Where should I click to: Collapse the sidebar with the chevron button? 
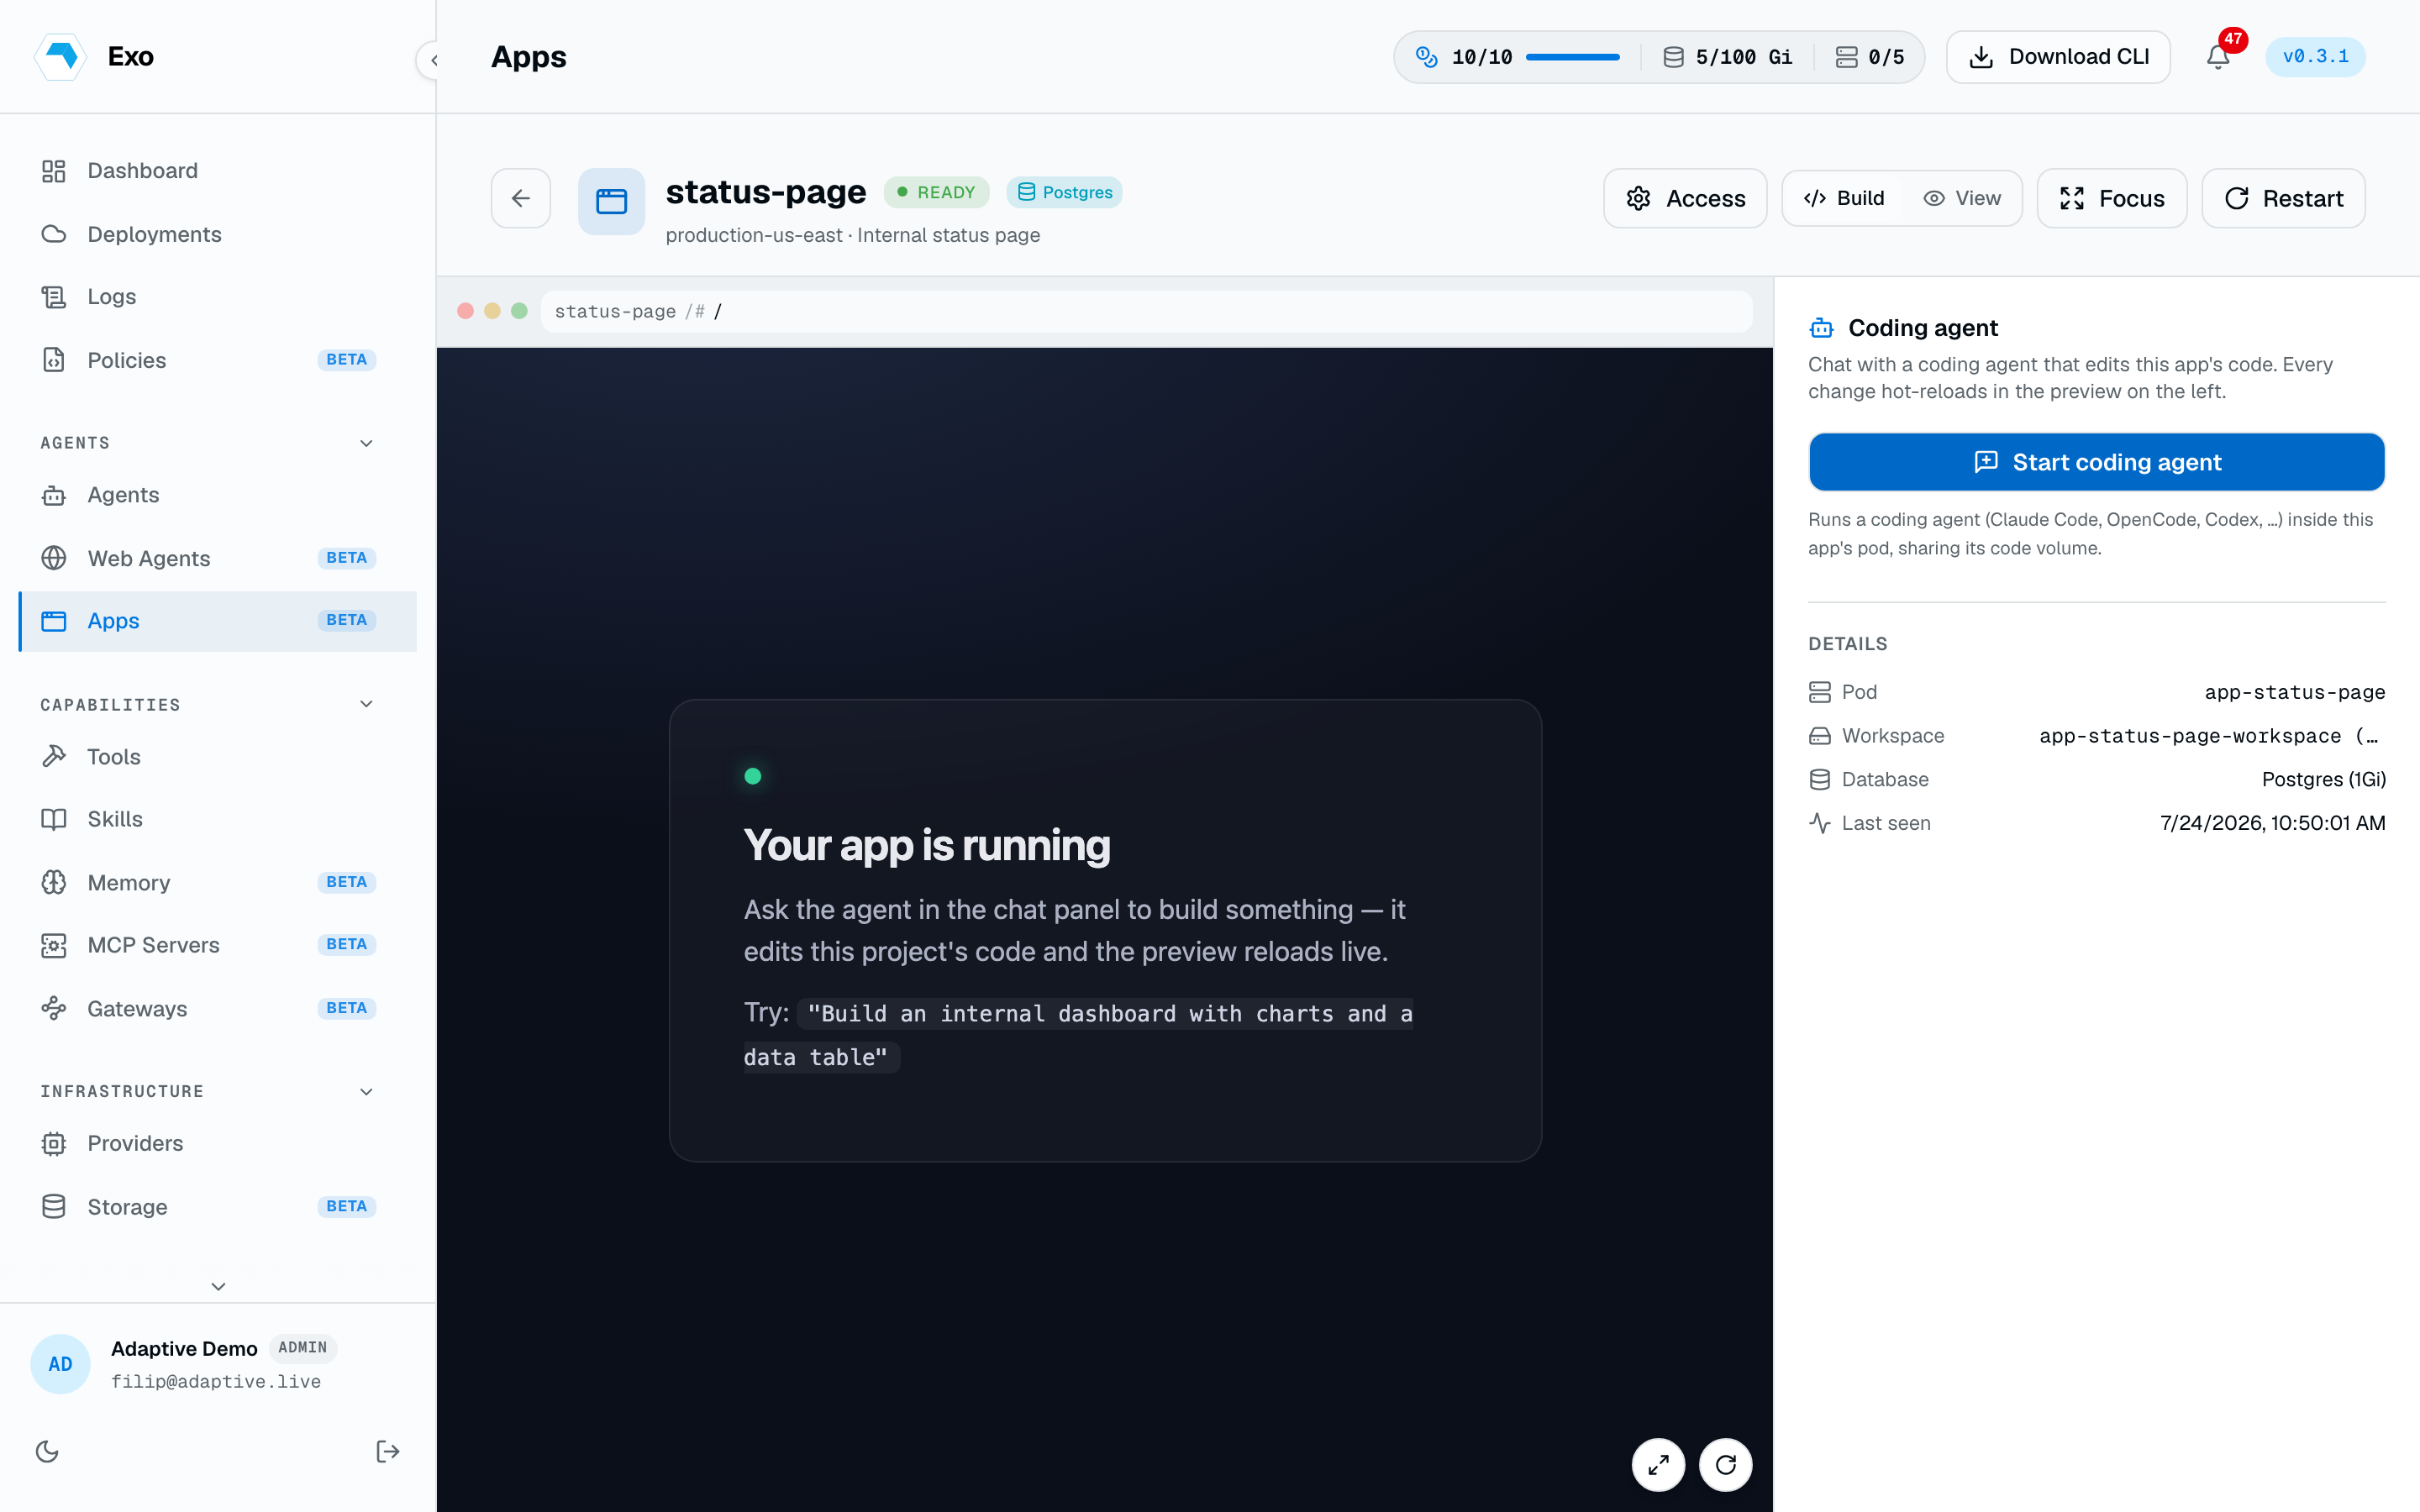coord(433,60)
